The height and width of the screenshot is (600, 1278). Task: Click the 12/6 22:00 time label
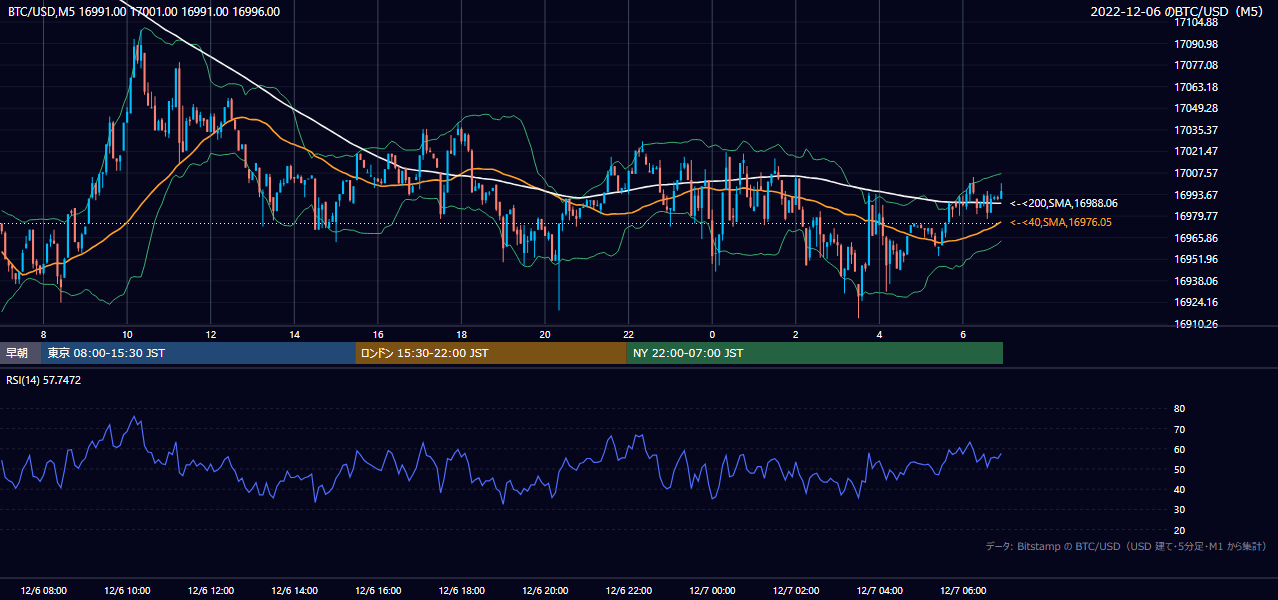(629, 591)
